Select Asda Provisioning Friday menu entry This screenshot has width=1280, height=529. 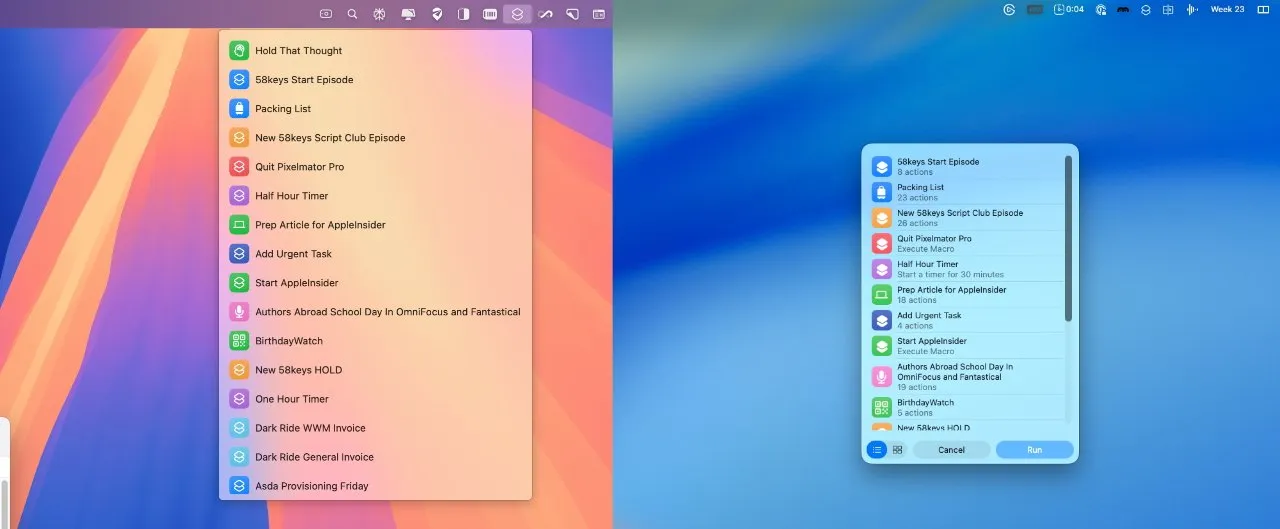[x=311, y=486]
